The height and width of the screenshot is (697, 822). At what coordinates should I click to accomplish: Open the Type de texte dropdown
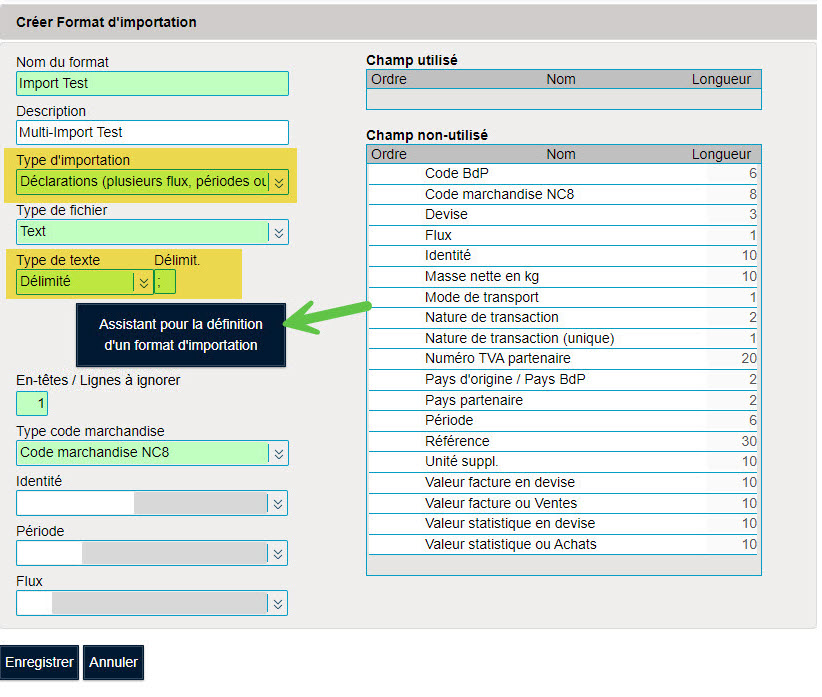coord(84,282)
